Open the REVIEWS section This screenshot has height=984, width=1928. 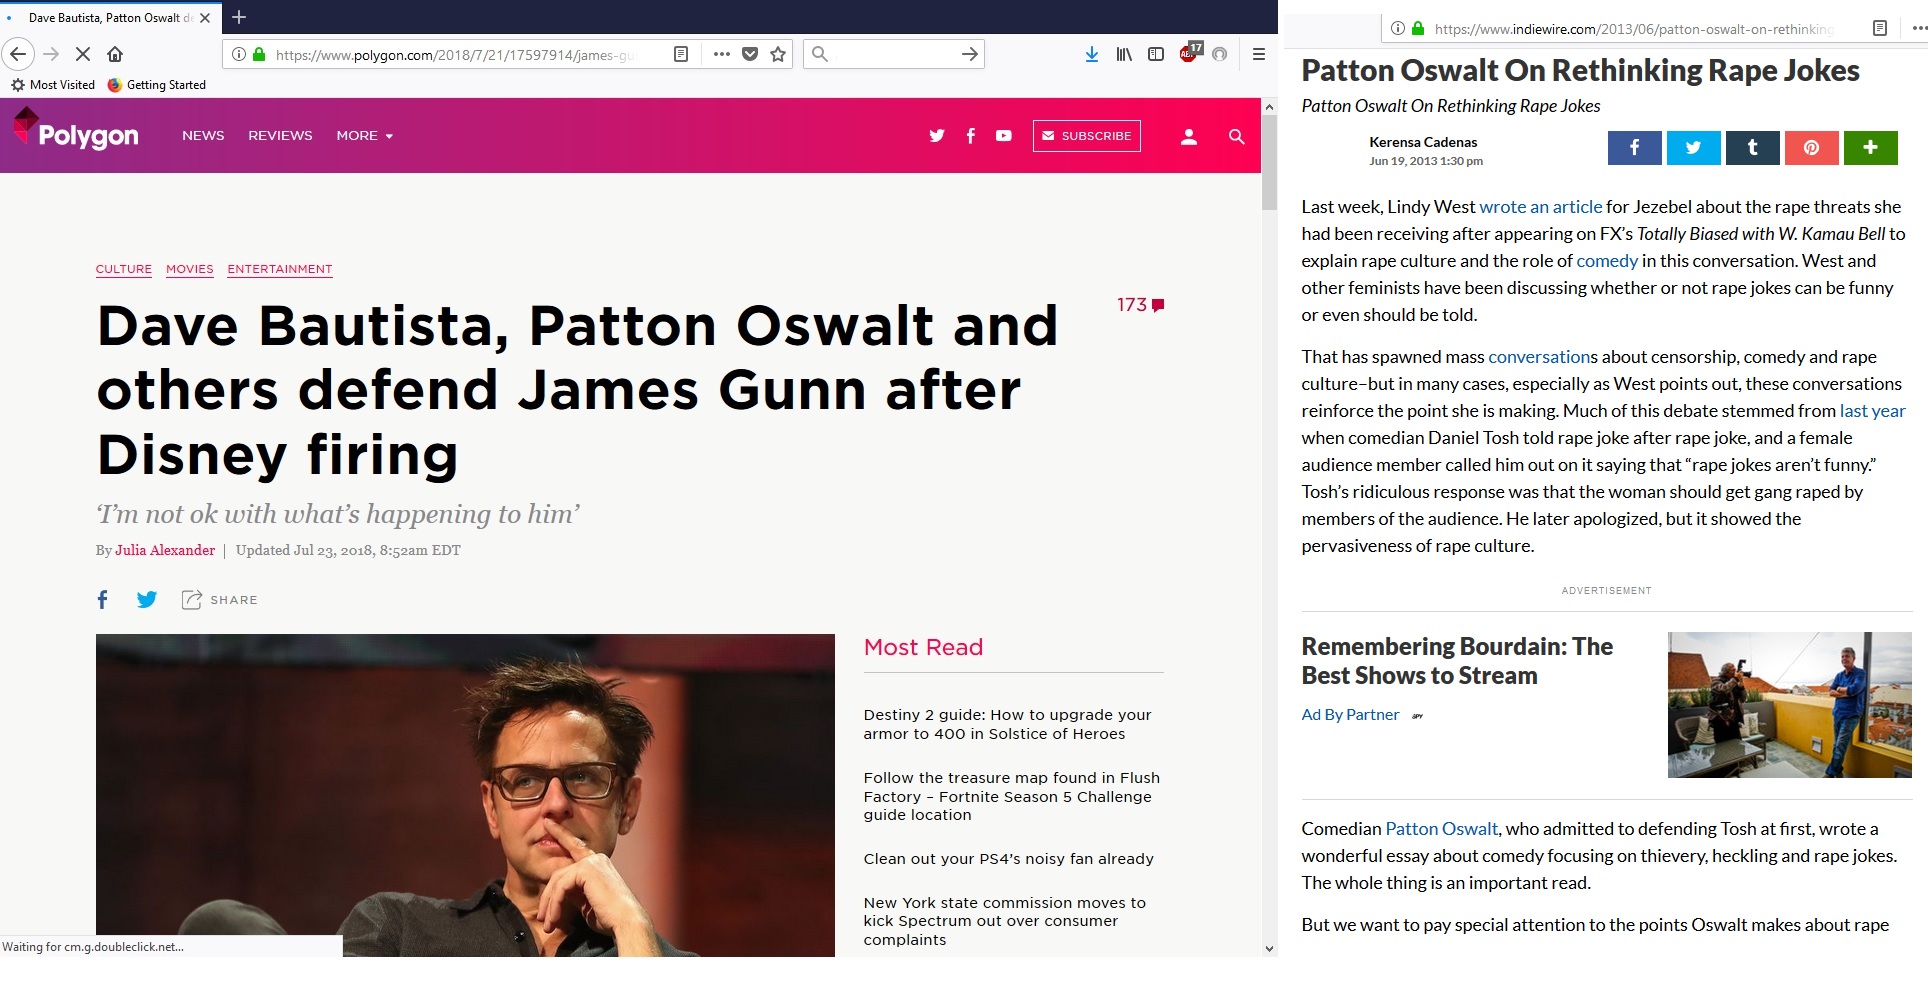tap(280, 135)
